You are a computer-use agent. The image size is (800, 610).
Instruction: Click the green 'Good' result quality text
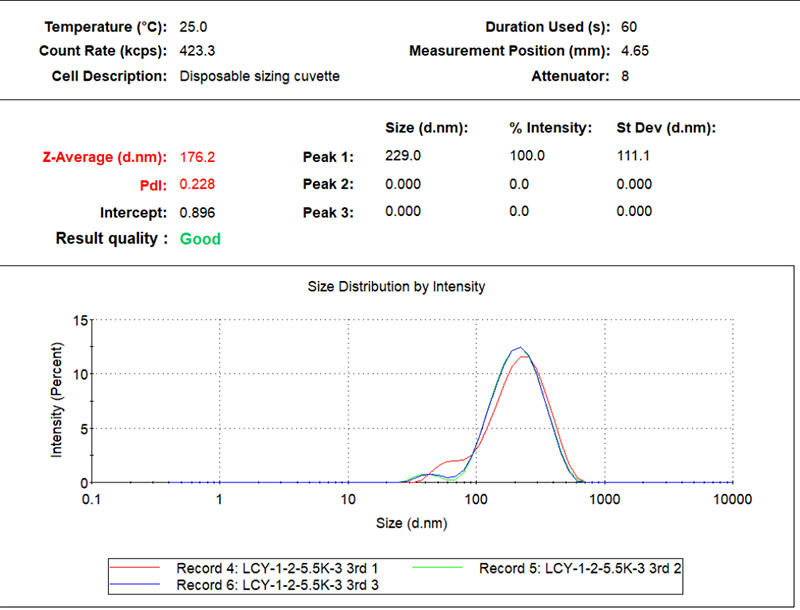(x=200, y=239)
